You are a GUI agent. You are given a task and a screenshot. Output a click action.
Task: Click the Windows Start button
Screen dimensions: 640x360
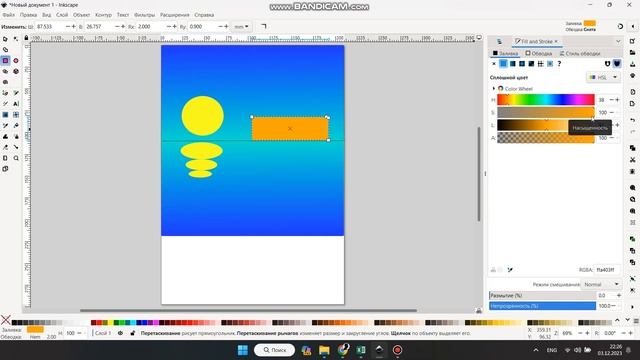click(243, 350)
